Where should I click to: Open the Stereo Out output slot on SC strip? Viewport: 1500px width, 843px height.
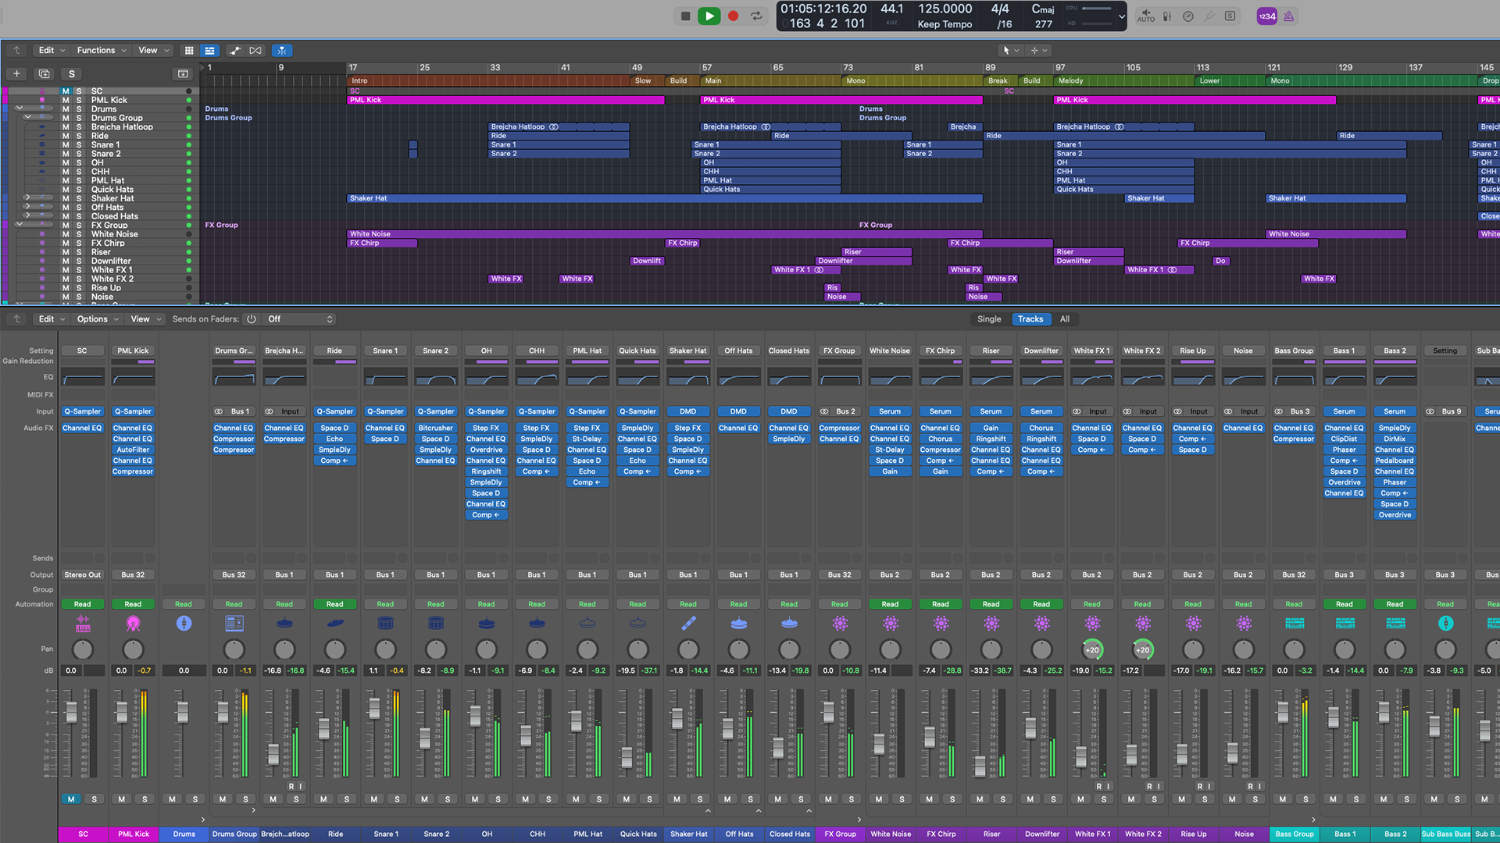tap(83, 575)
